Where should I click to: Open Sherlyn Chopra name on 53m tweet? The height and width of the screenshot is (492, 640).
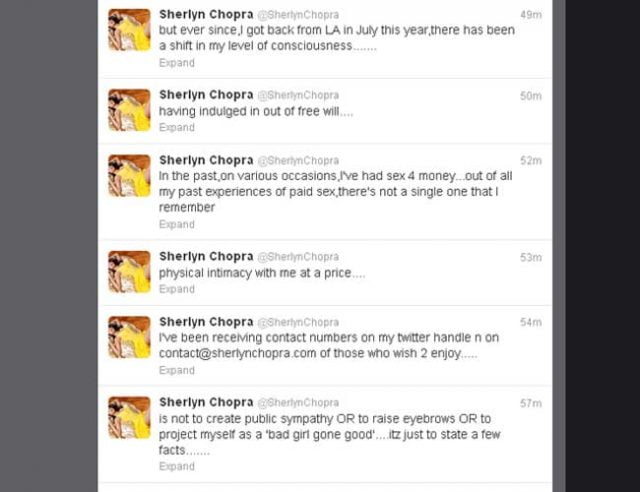(206, 257)
